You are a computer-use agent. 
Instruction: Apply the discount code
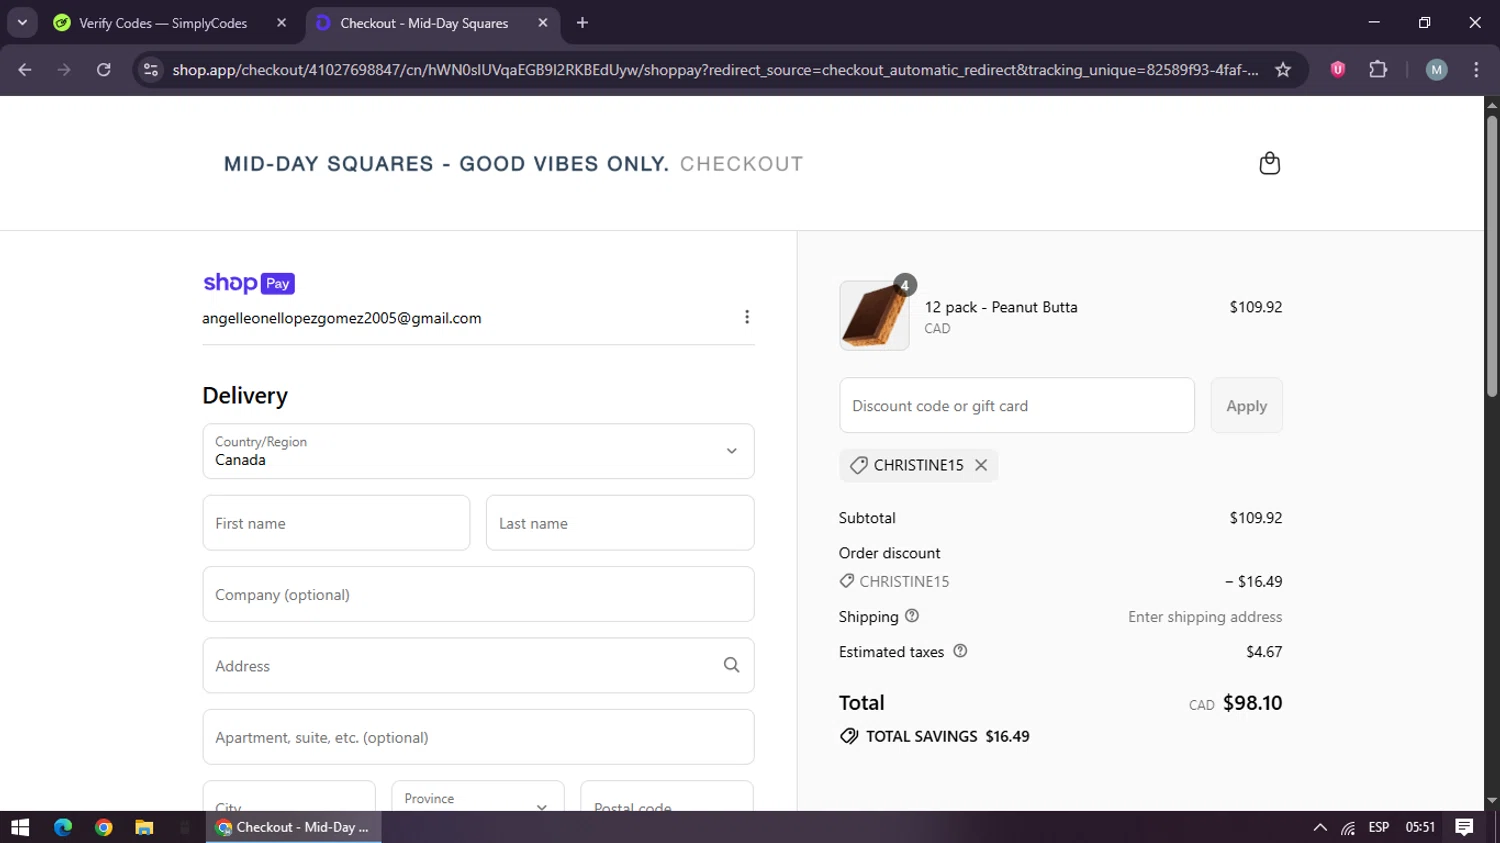(x=1246, y=405)
